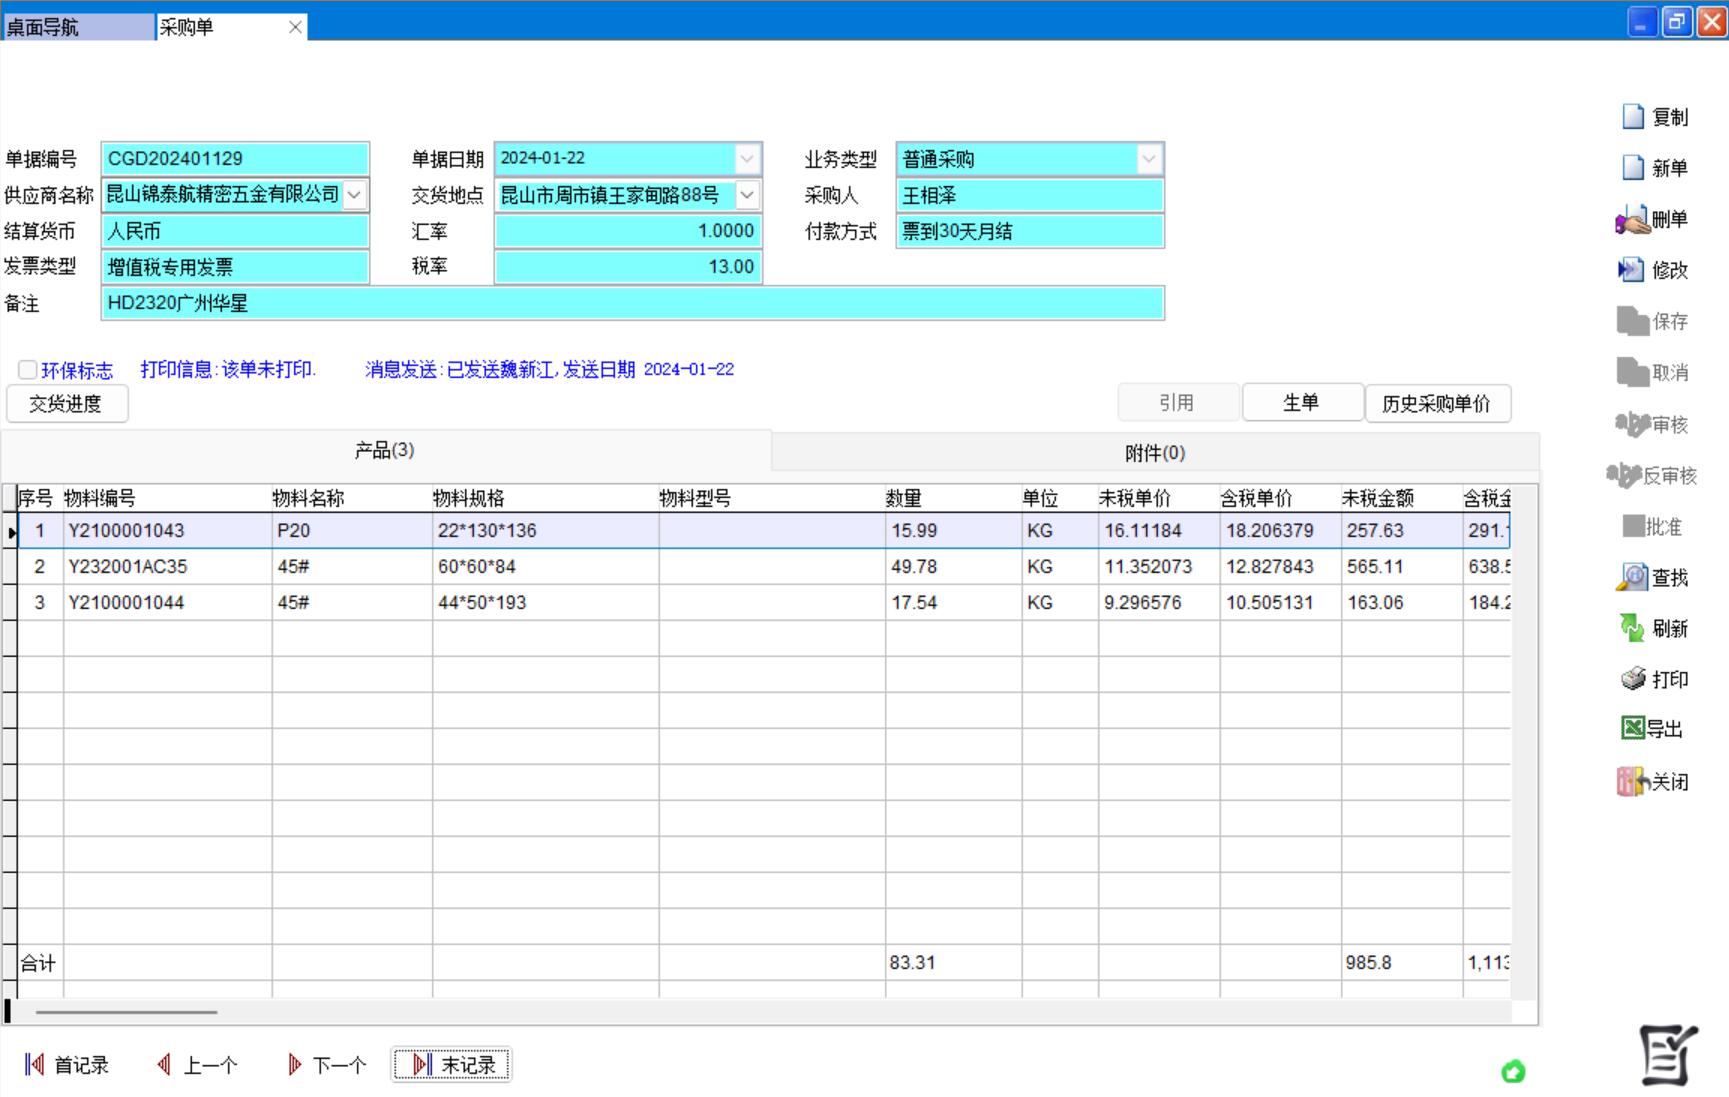Switch to the 桌面导航 tab

click(x=78, y=27)
